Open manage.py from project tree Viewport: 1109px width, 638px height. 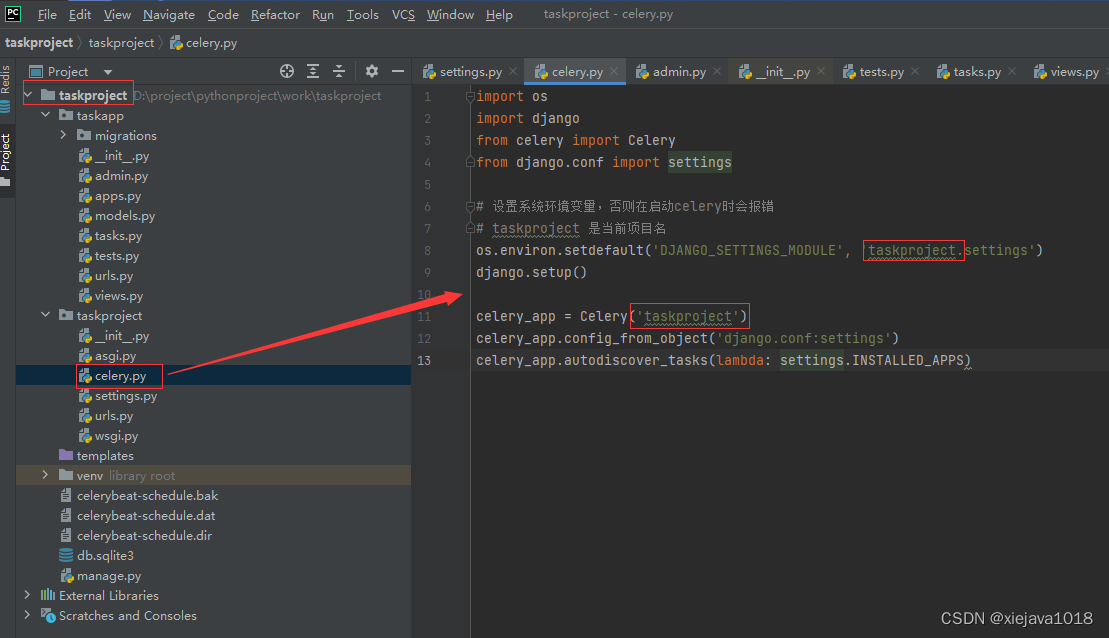[x=108, y=575]
